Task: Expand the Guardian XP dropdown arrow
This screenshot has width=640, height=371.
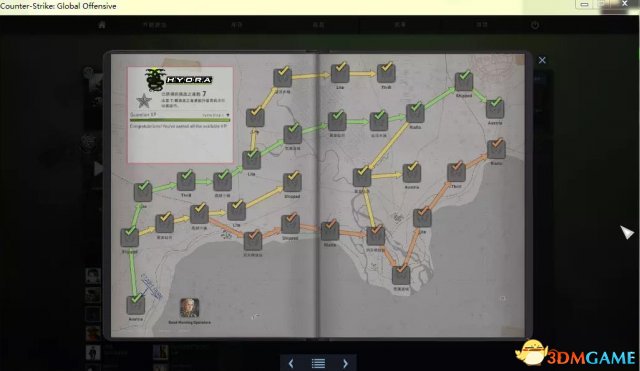Action: point(228,115)
